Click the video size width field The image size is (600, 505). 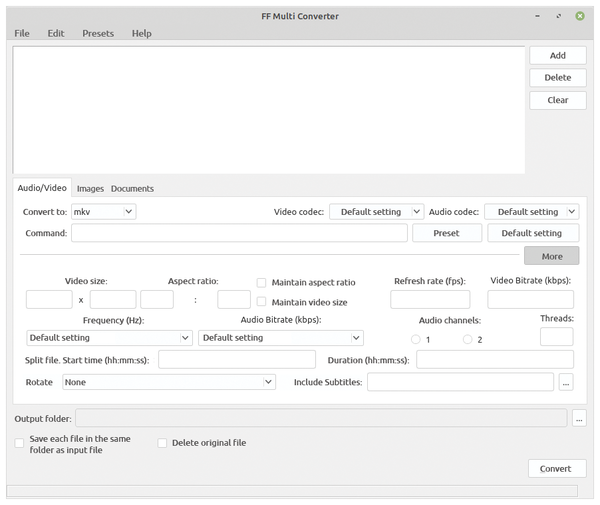coord(49,300)
